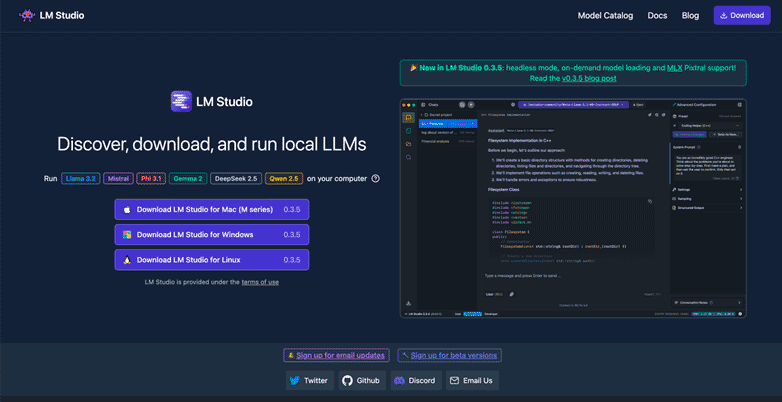Open the Discord link

point(415,381)
